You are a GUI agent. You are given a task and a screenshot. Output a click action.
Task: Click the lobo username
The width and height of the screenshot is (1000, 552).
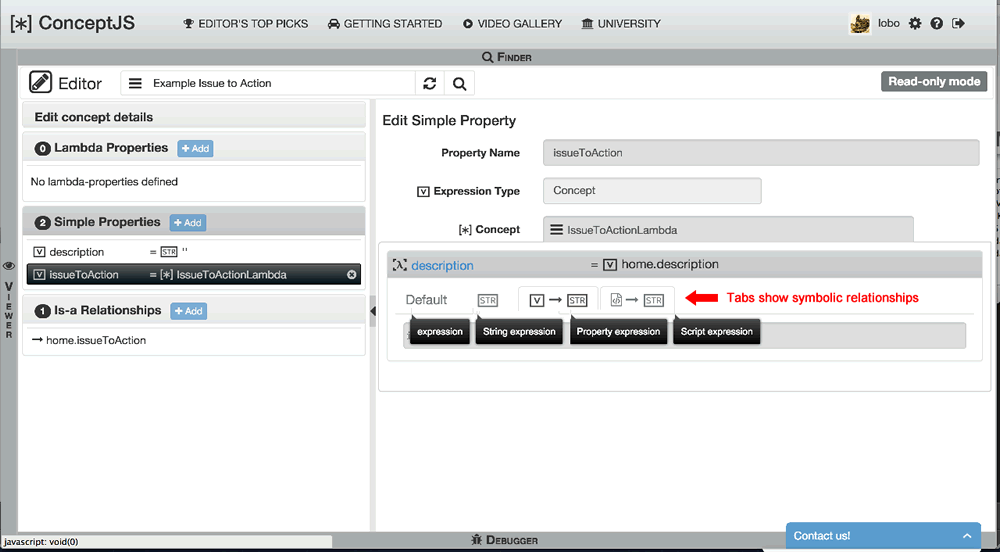pyautogui.click(x=888, y=24)
